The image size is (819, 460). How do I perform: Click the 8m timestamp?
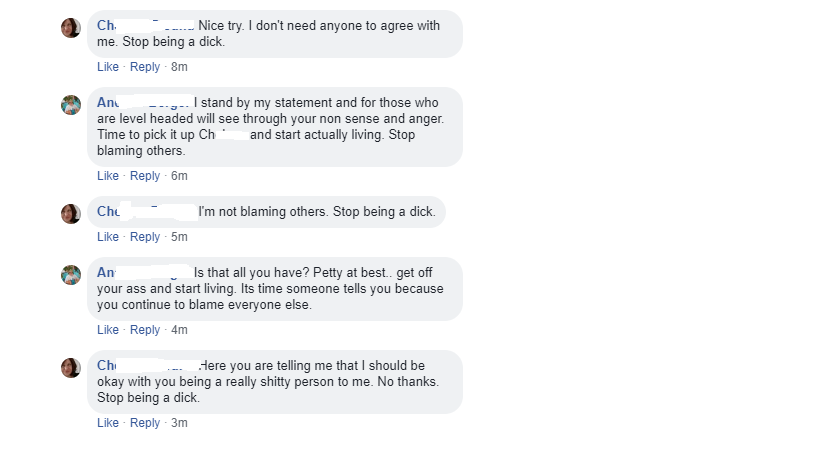tap(179, 67)
